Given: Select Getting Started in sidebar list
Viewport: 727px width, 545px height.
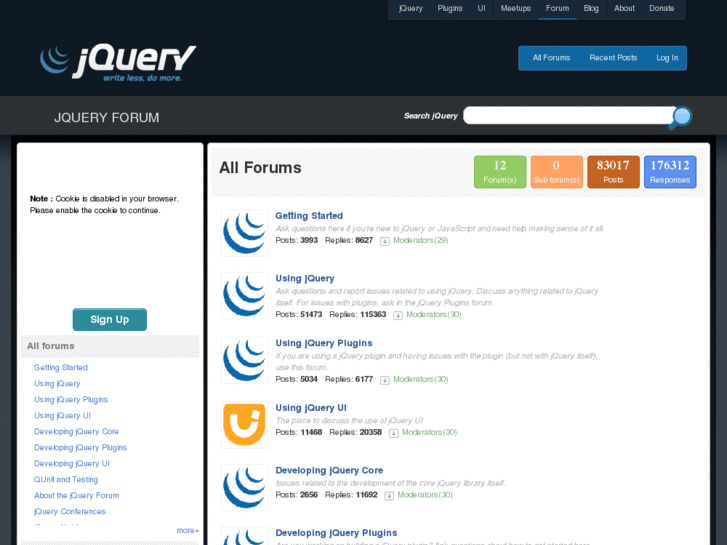Looking at the screenshot, I should (x=60, y=367).
